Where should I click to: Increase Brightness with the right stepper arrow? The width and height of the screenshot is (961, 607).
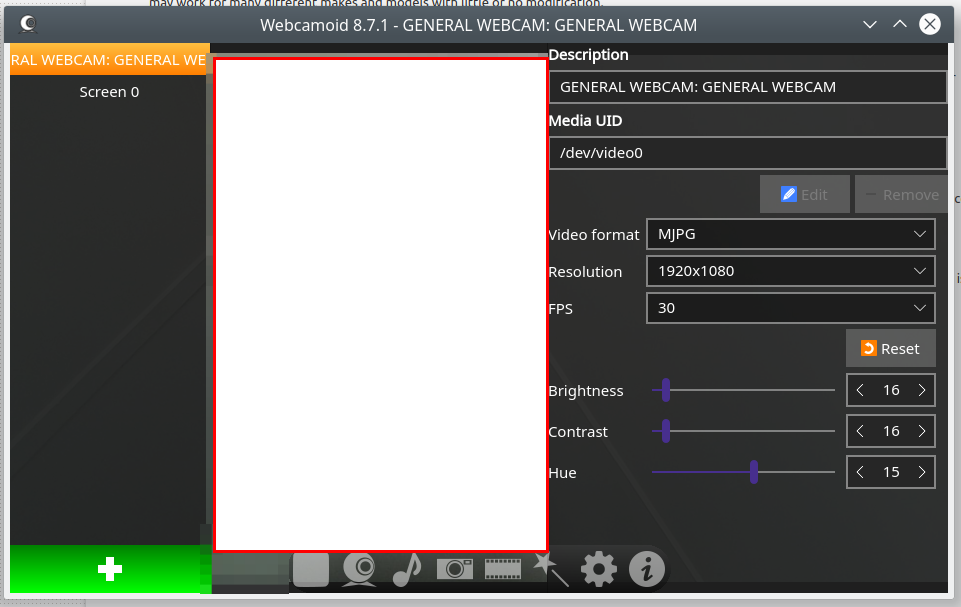coord(920,390)
